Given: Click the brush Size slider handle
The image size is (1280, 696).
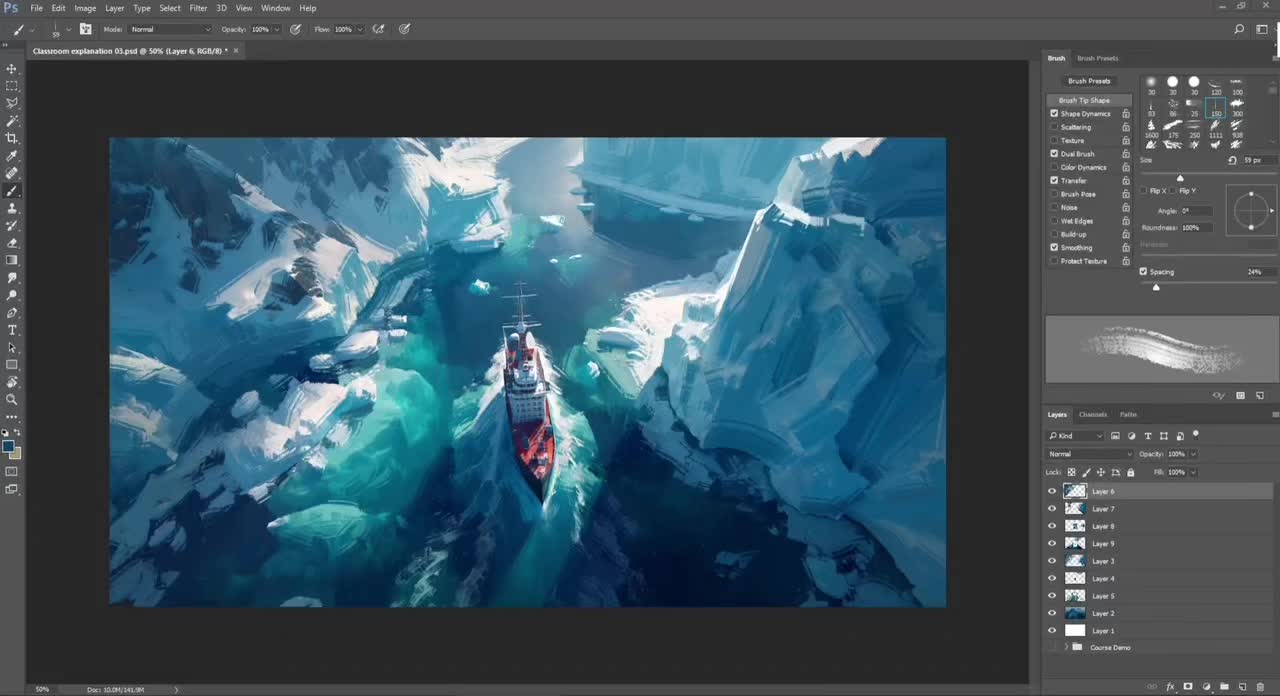Looking at the screenshot, I should [x=1180, y=178].
